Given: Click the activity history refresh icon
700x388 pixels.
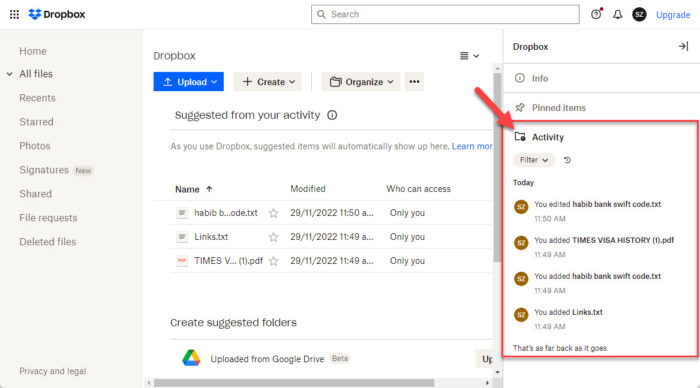Looking at the screenshot, I should coord(567,160).
